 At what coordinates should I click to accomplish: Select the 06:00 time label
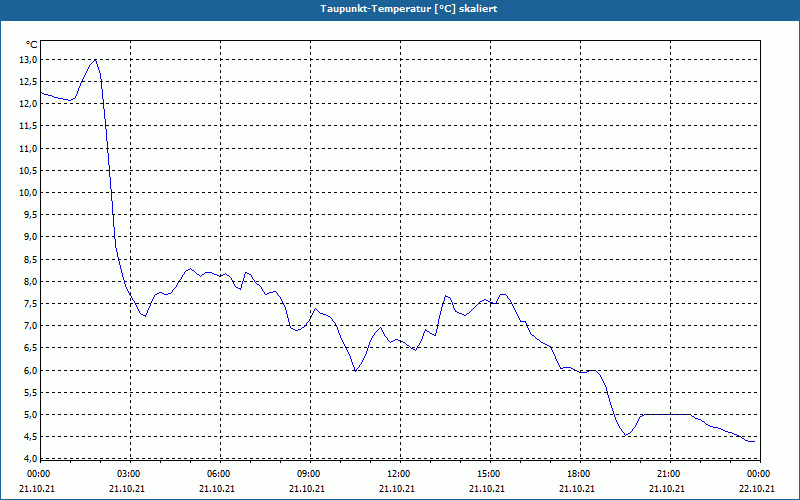219,474
